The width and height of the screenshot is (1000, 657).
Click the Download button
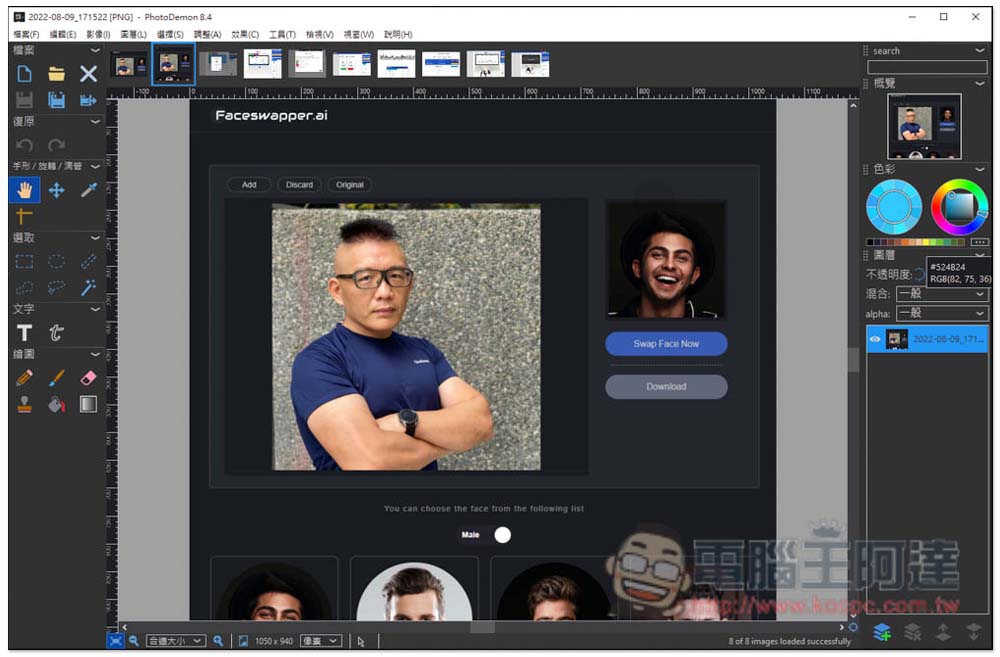pos(666,387)
